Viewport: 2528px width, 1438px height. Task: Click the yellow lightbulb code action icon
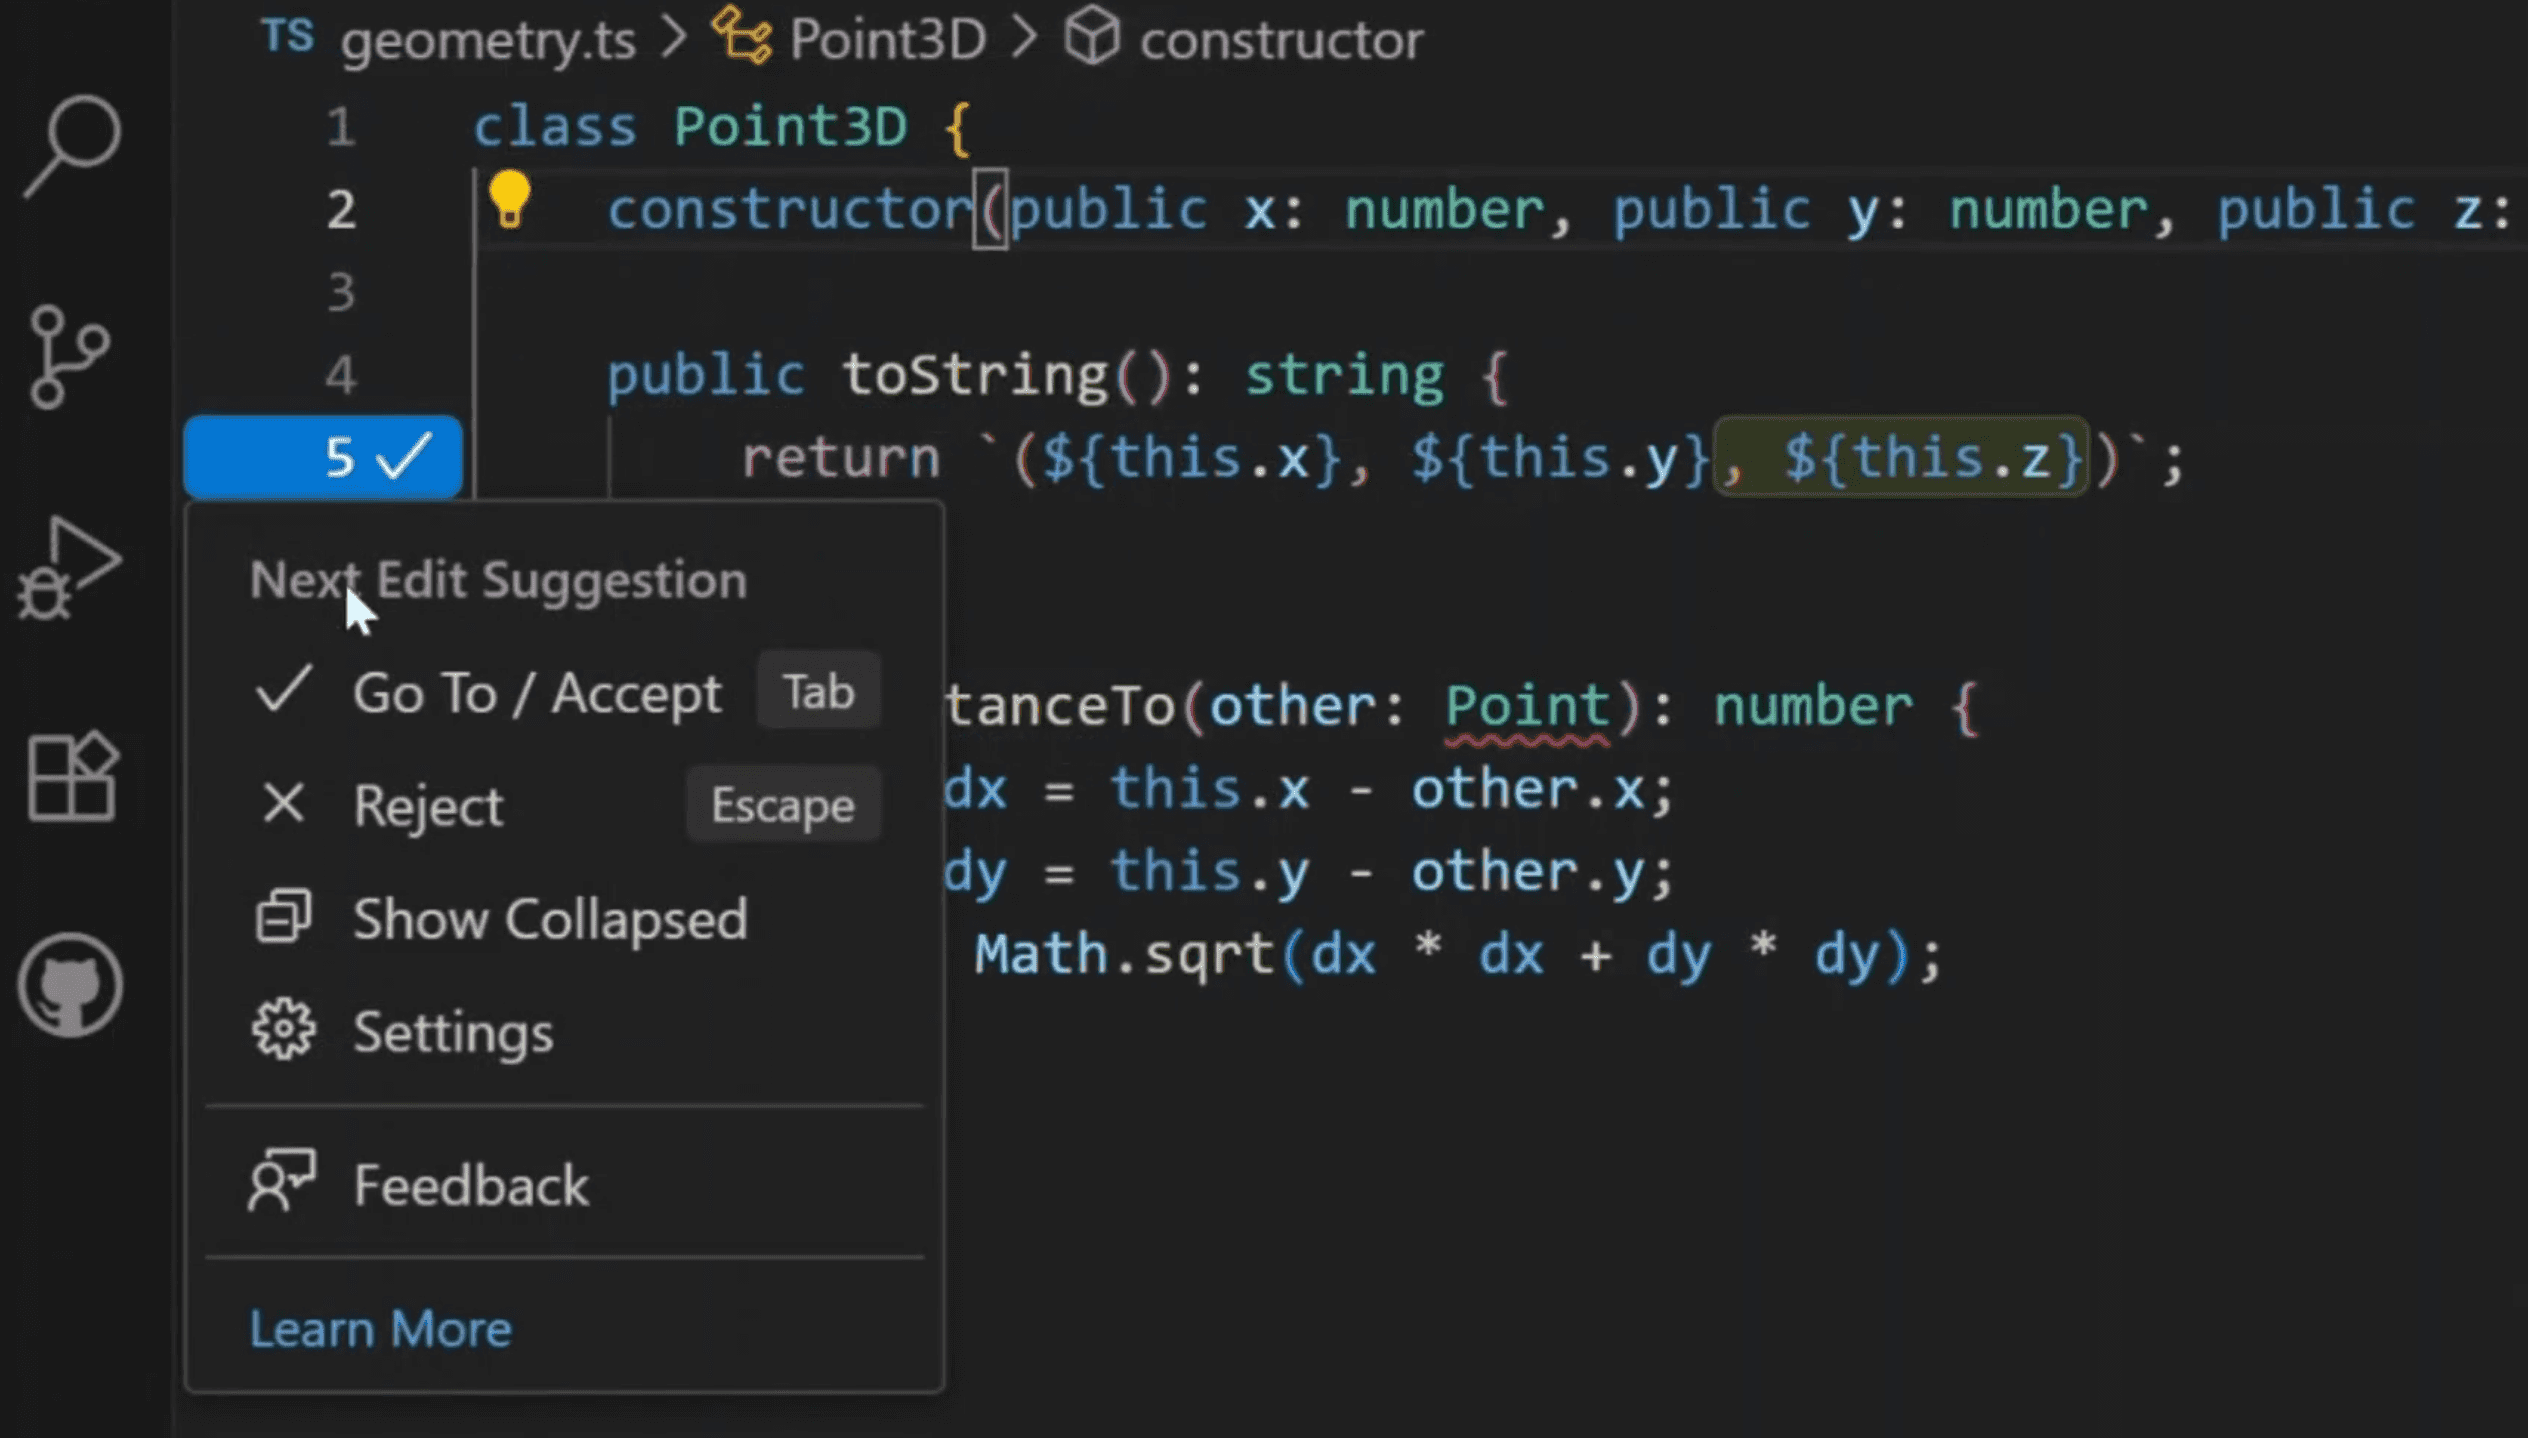coord(509,198)
